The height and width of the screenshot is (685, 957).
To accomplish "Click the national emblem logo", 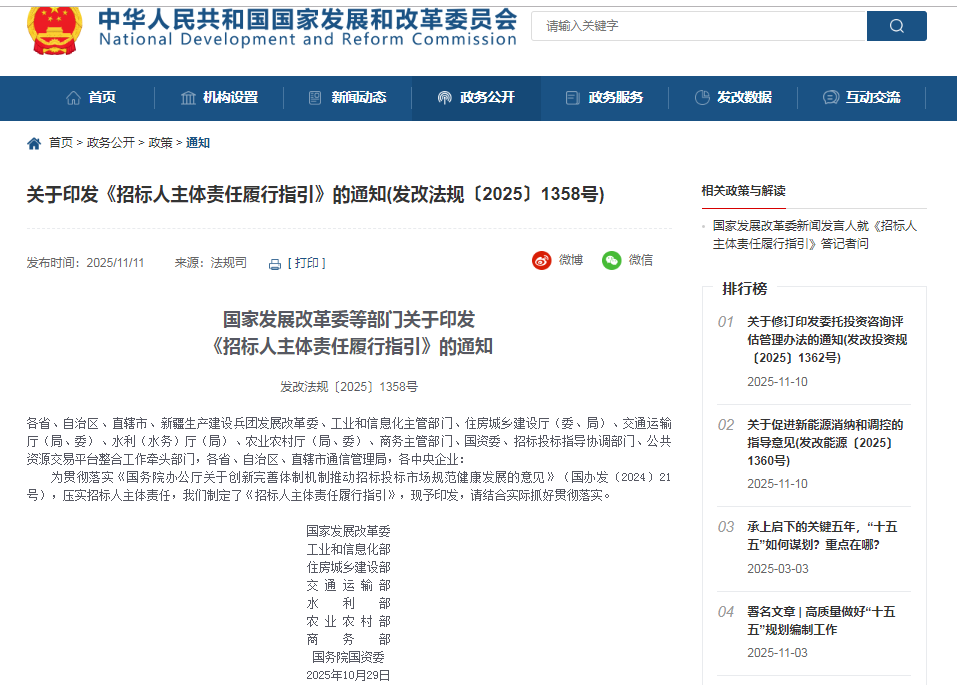I will point(55,31).
